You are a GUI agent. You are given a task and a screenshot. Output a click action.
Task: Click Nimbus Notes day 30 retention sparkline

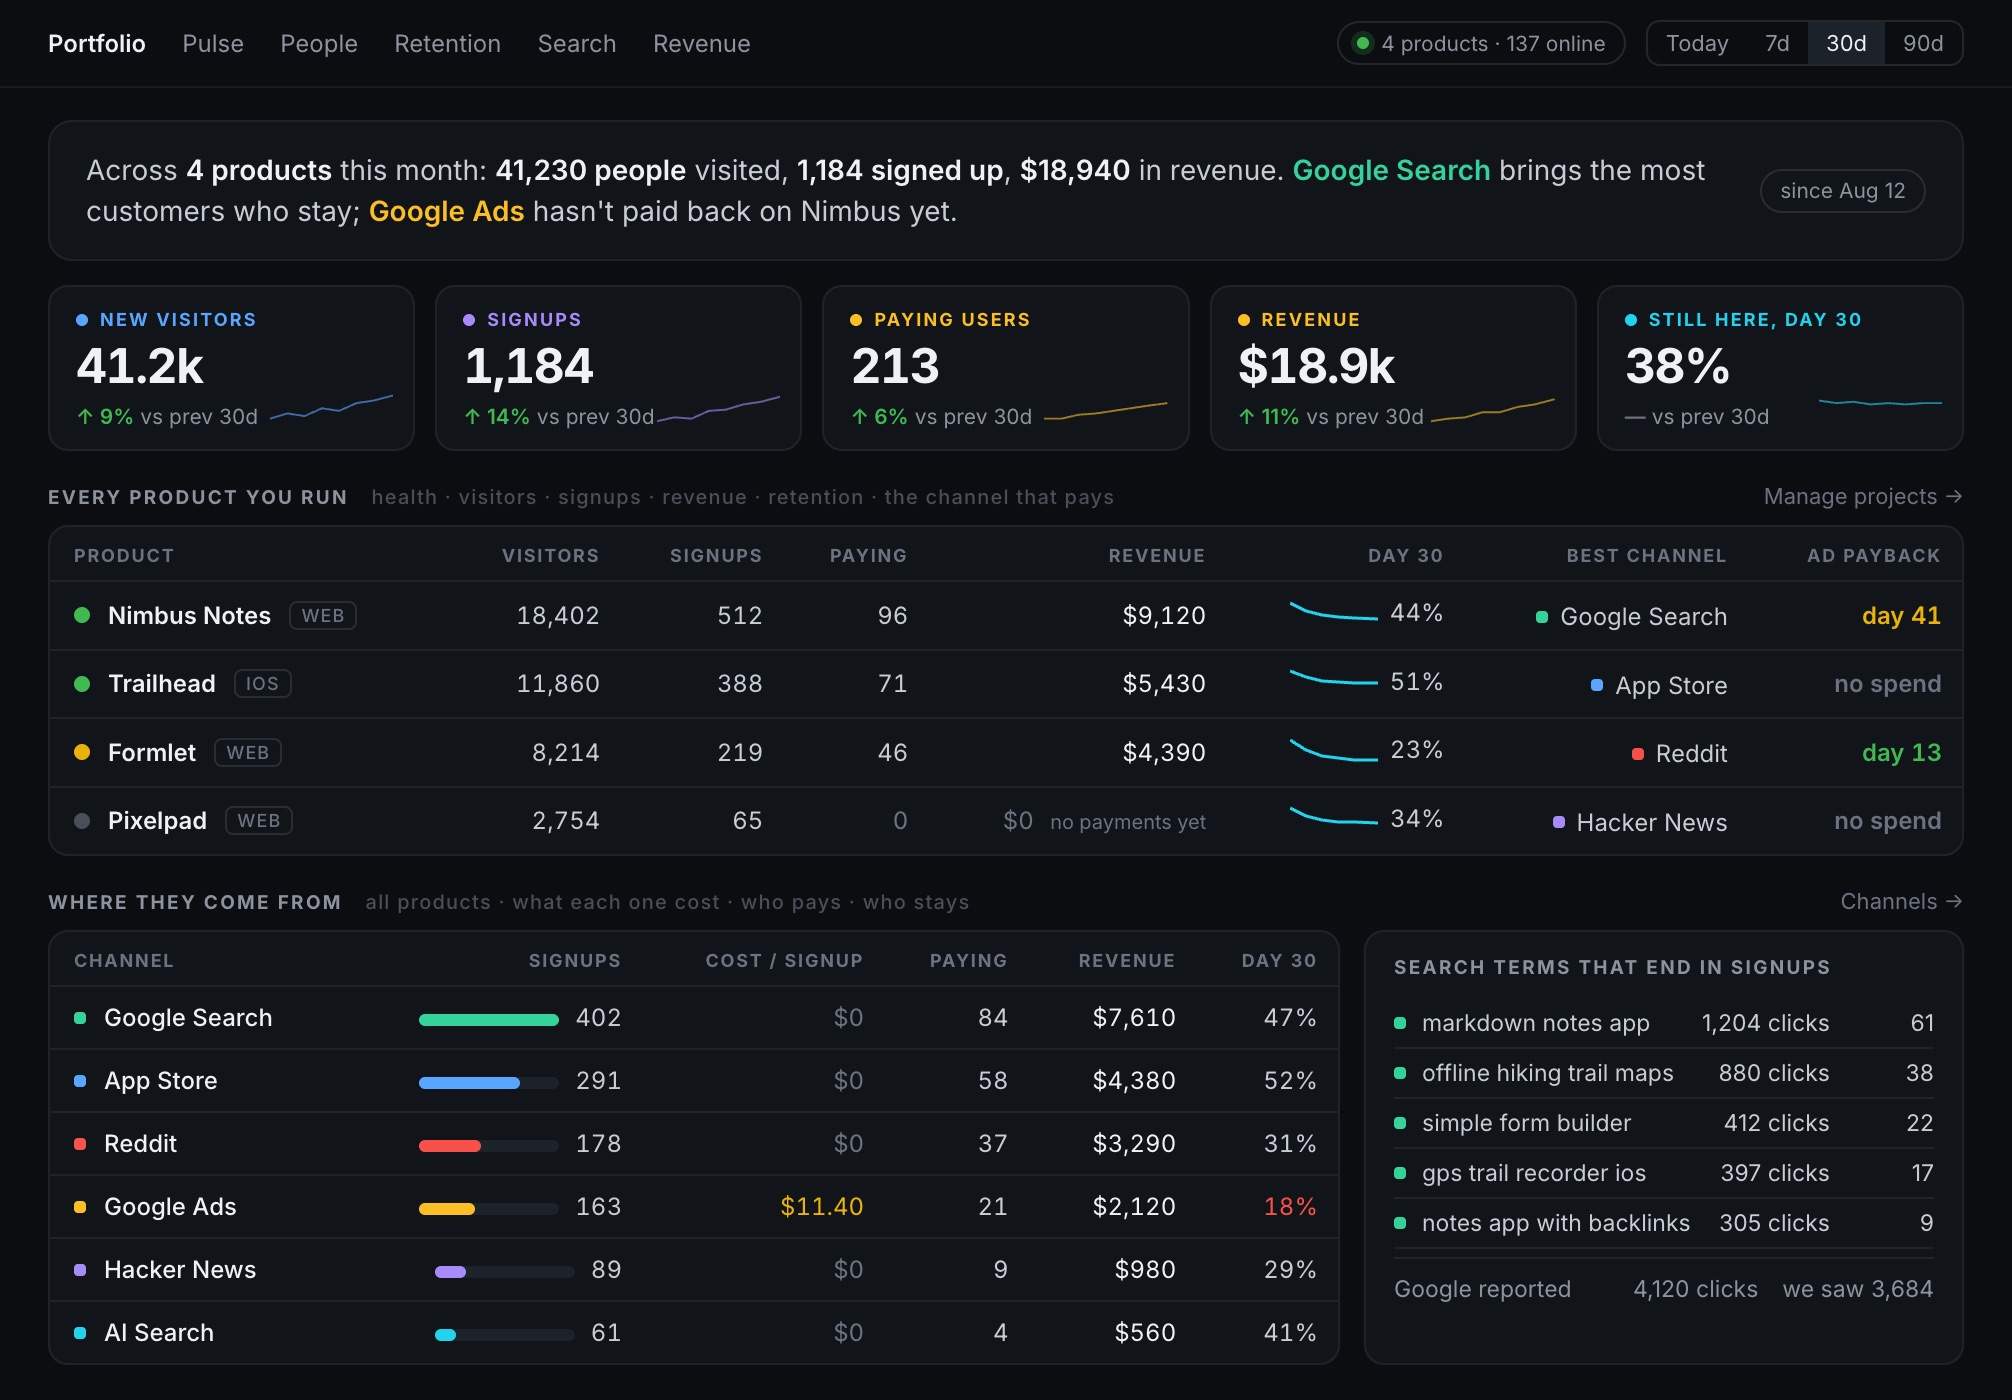click(1334, 612)
